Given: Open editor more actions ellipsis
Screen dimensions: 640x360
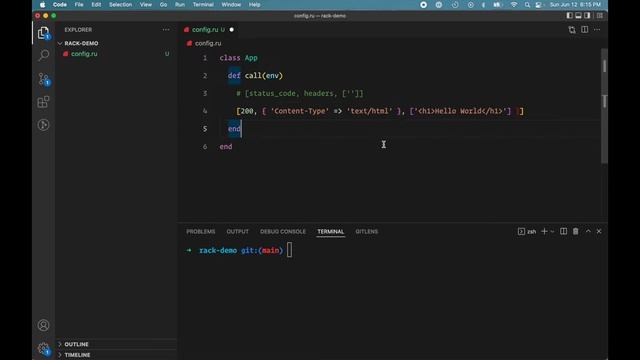Looking at the screenshot, I should tap(597, 29).
